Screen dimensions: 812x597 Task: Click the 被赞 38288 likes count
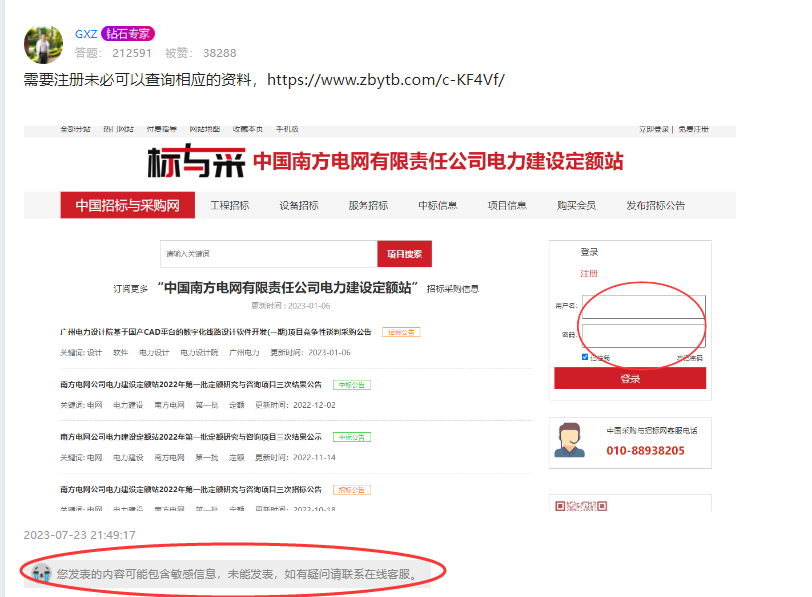(x=200, y=53)
